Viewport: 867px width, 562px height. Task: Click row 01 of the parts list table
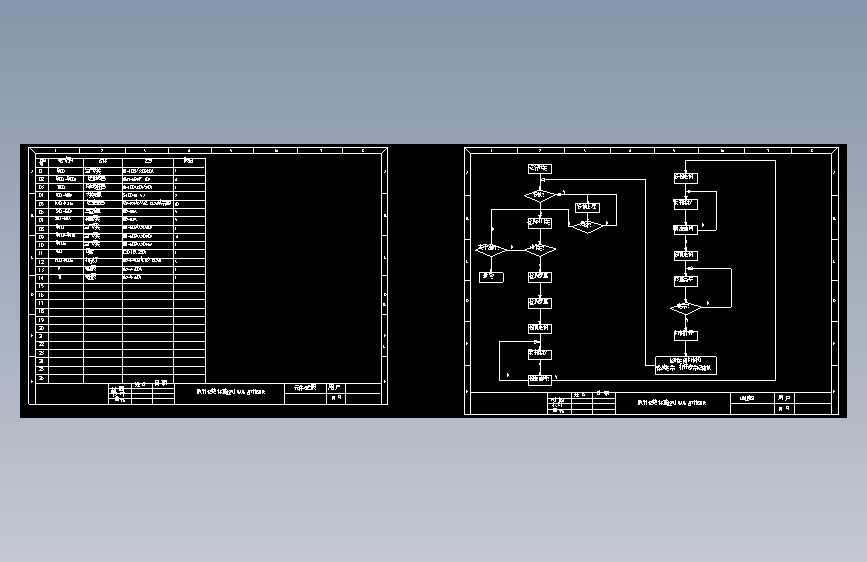(x=121, y=171)
